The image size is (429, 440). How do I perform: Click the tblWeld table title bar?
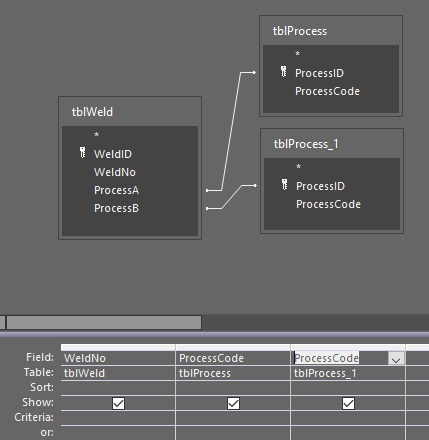tap(130, 112)
